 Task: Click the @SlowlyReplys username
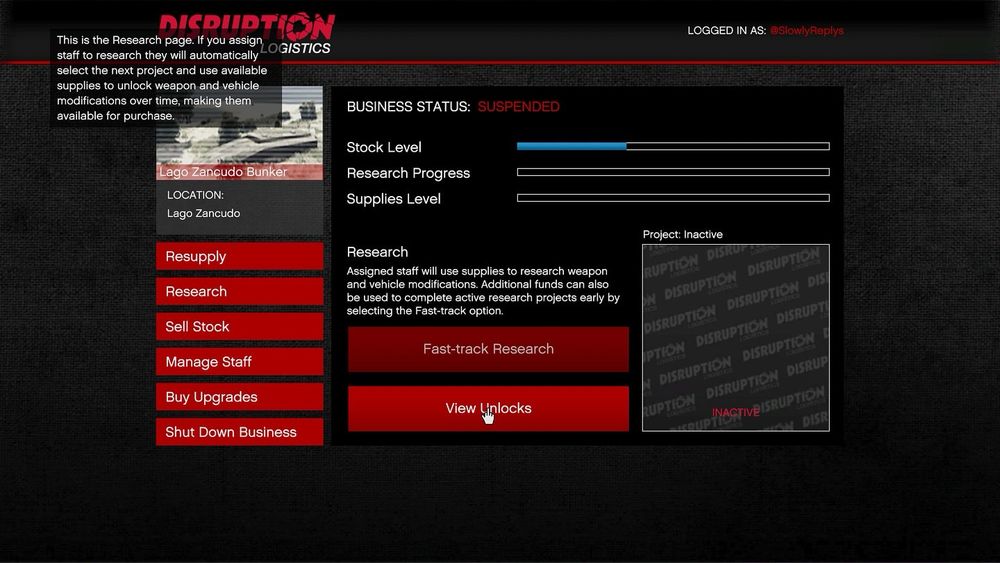[807, 31]
